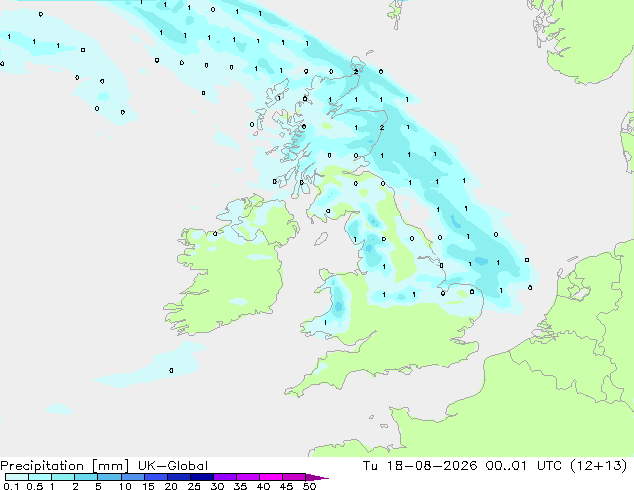Select the "10" legend scale label

point(125,486)
